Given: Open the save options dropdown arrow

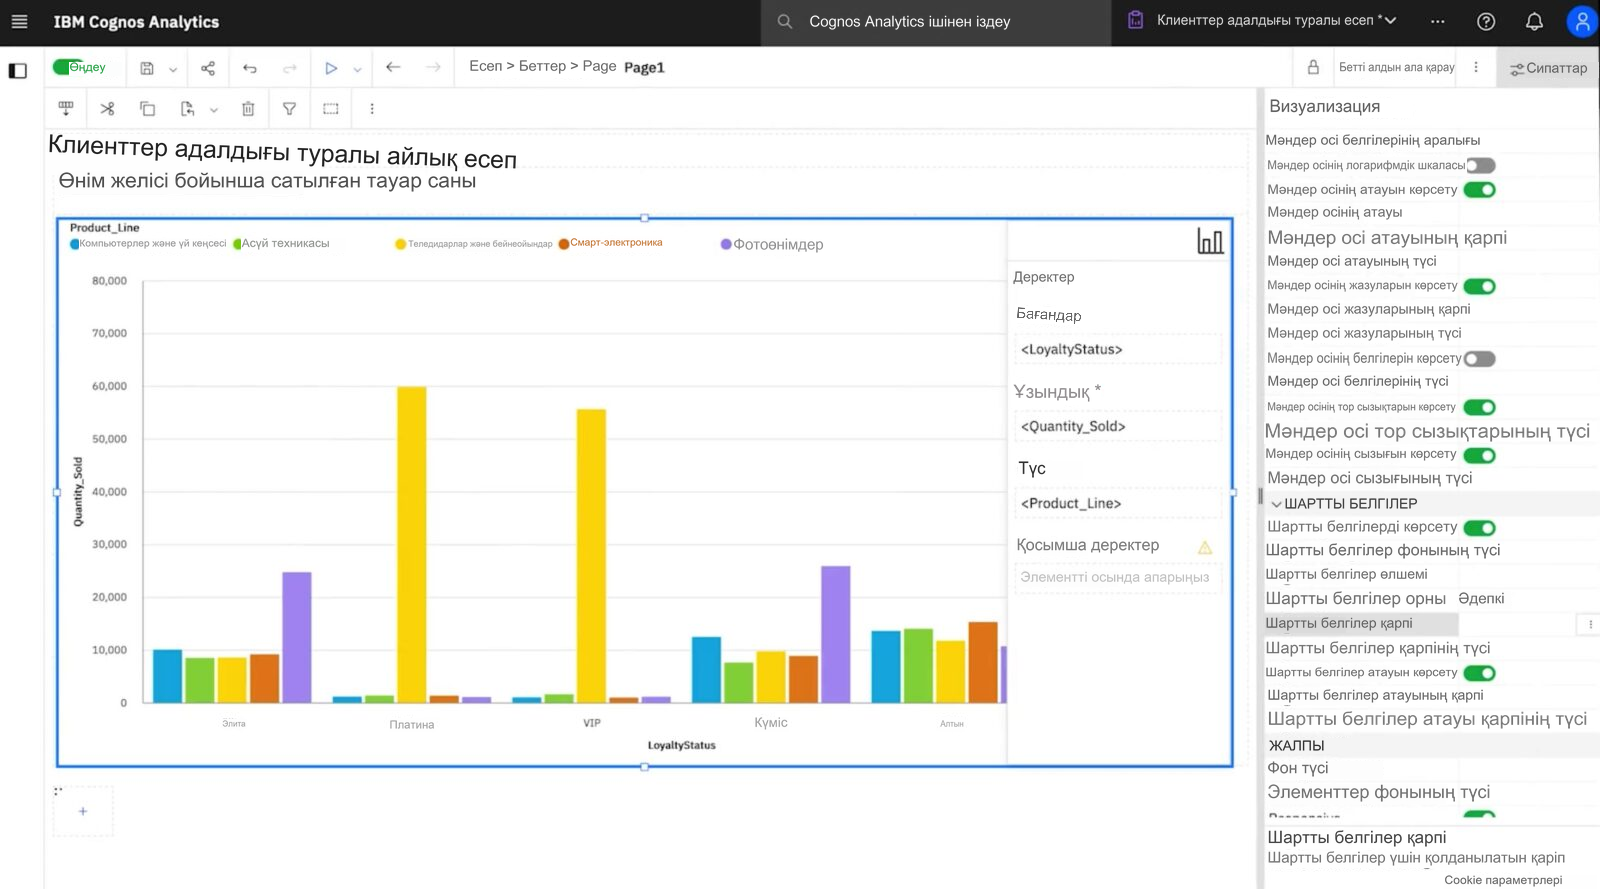Looking at the screenshot, I should (173, 69).
